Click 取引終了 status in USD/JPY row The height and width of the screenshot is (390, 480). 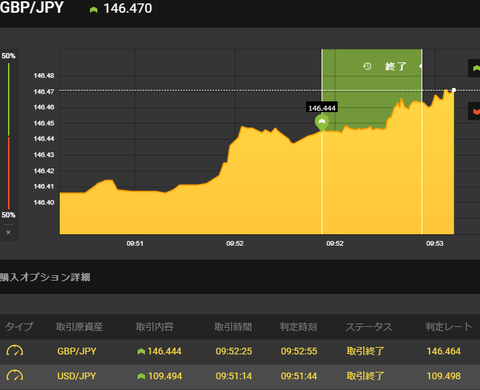(x=365, y=376)
